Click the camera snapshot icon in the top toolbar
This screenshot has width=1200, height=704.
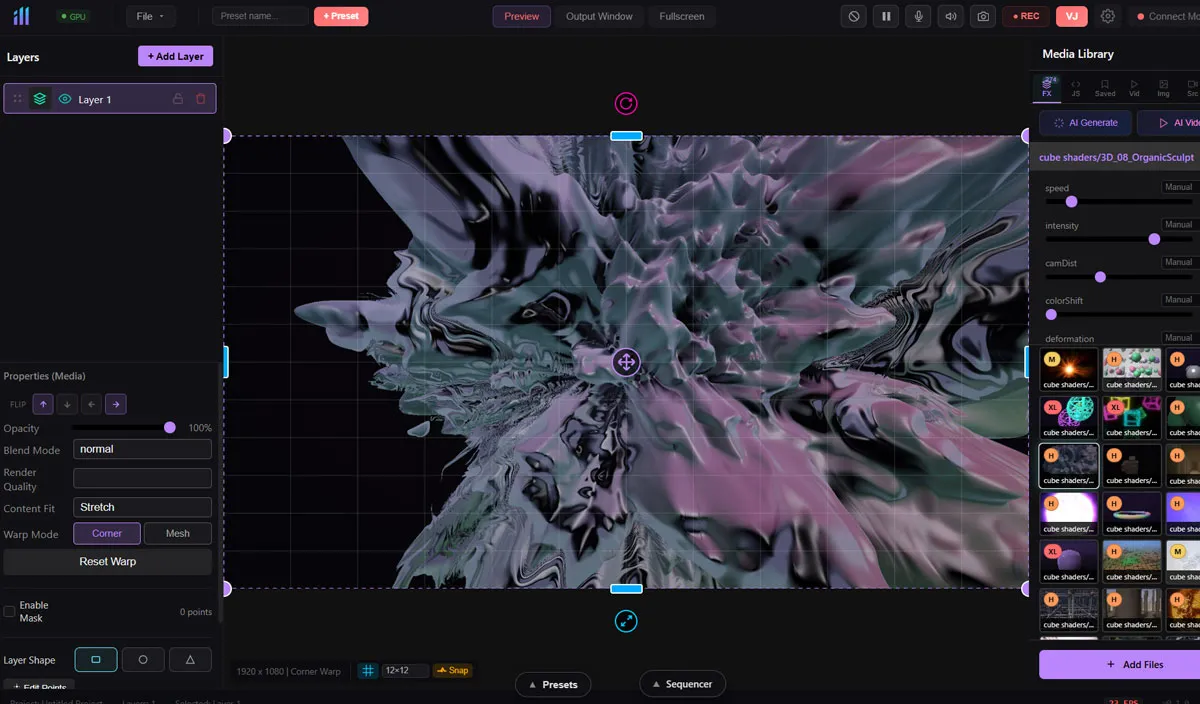(x=983, y=16)
